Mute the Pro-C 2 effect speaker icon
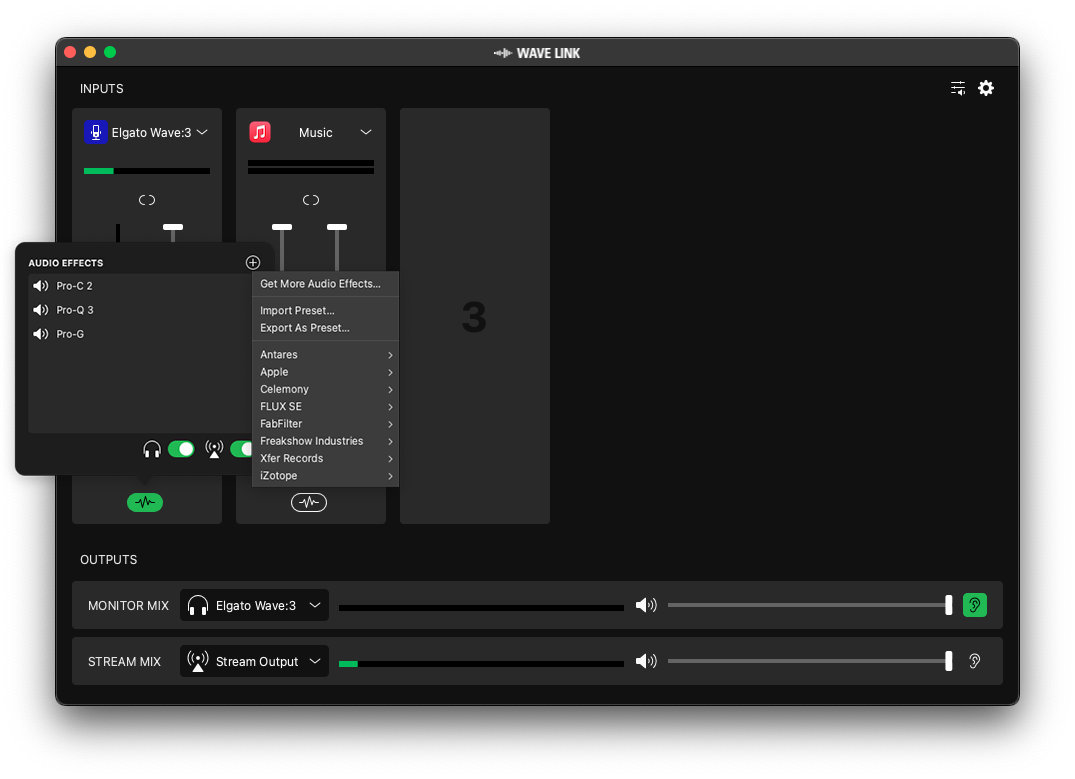This screenshot has width=1075, height=779. tap(40, 286)
